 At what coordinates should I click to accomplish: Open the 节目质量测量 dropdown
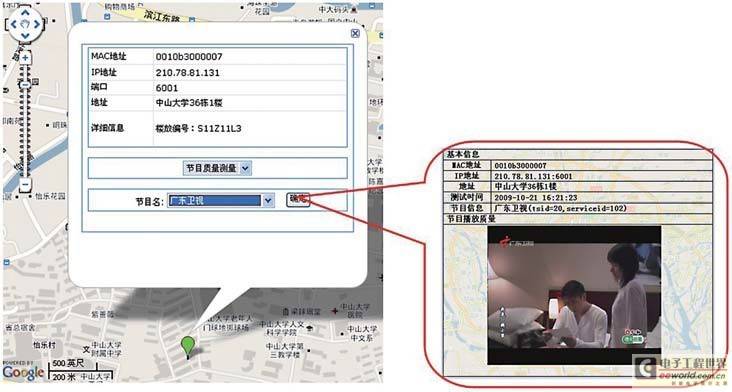point(217,168)
